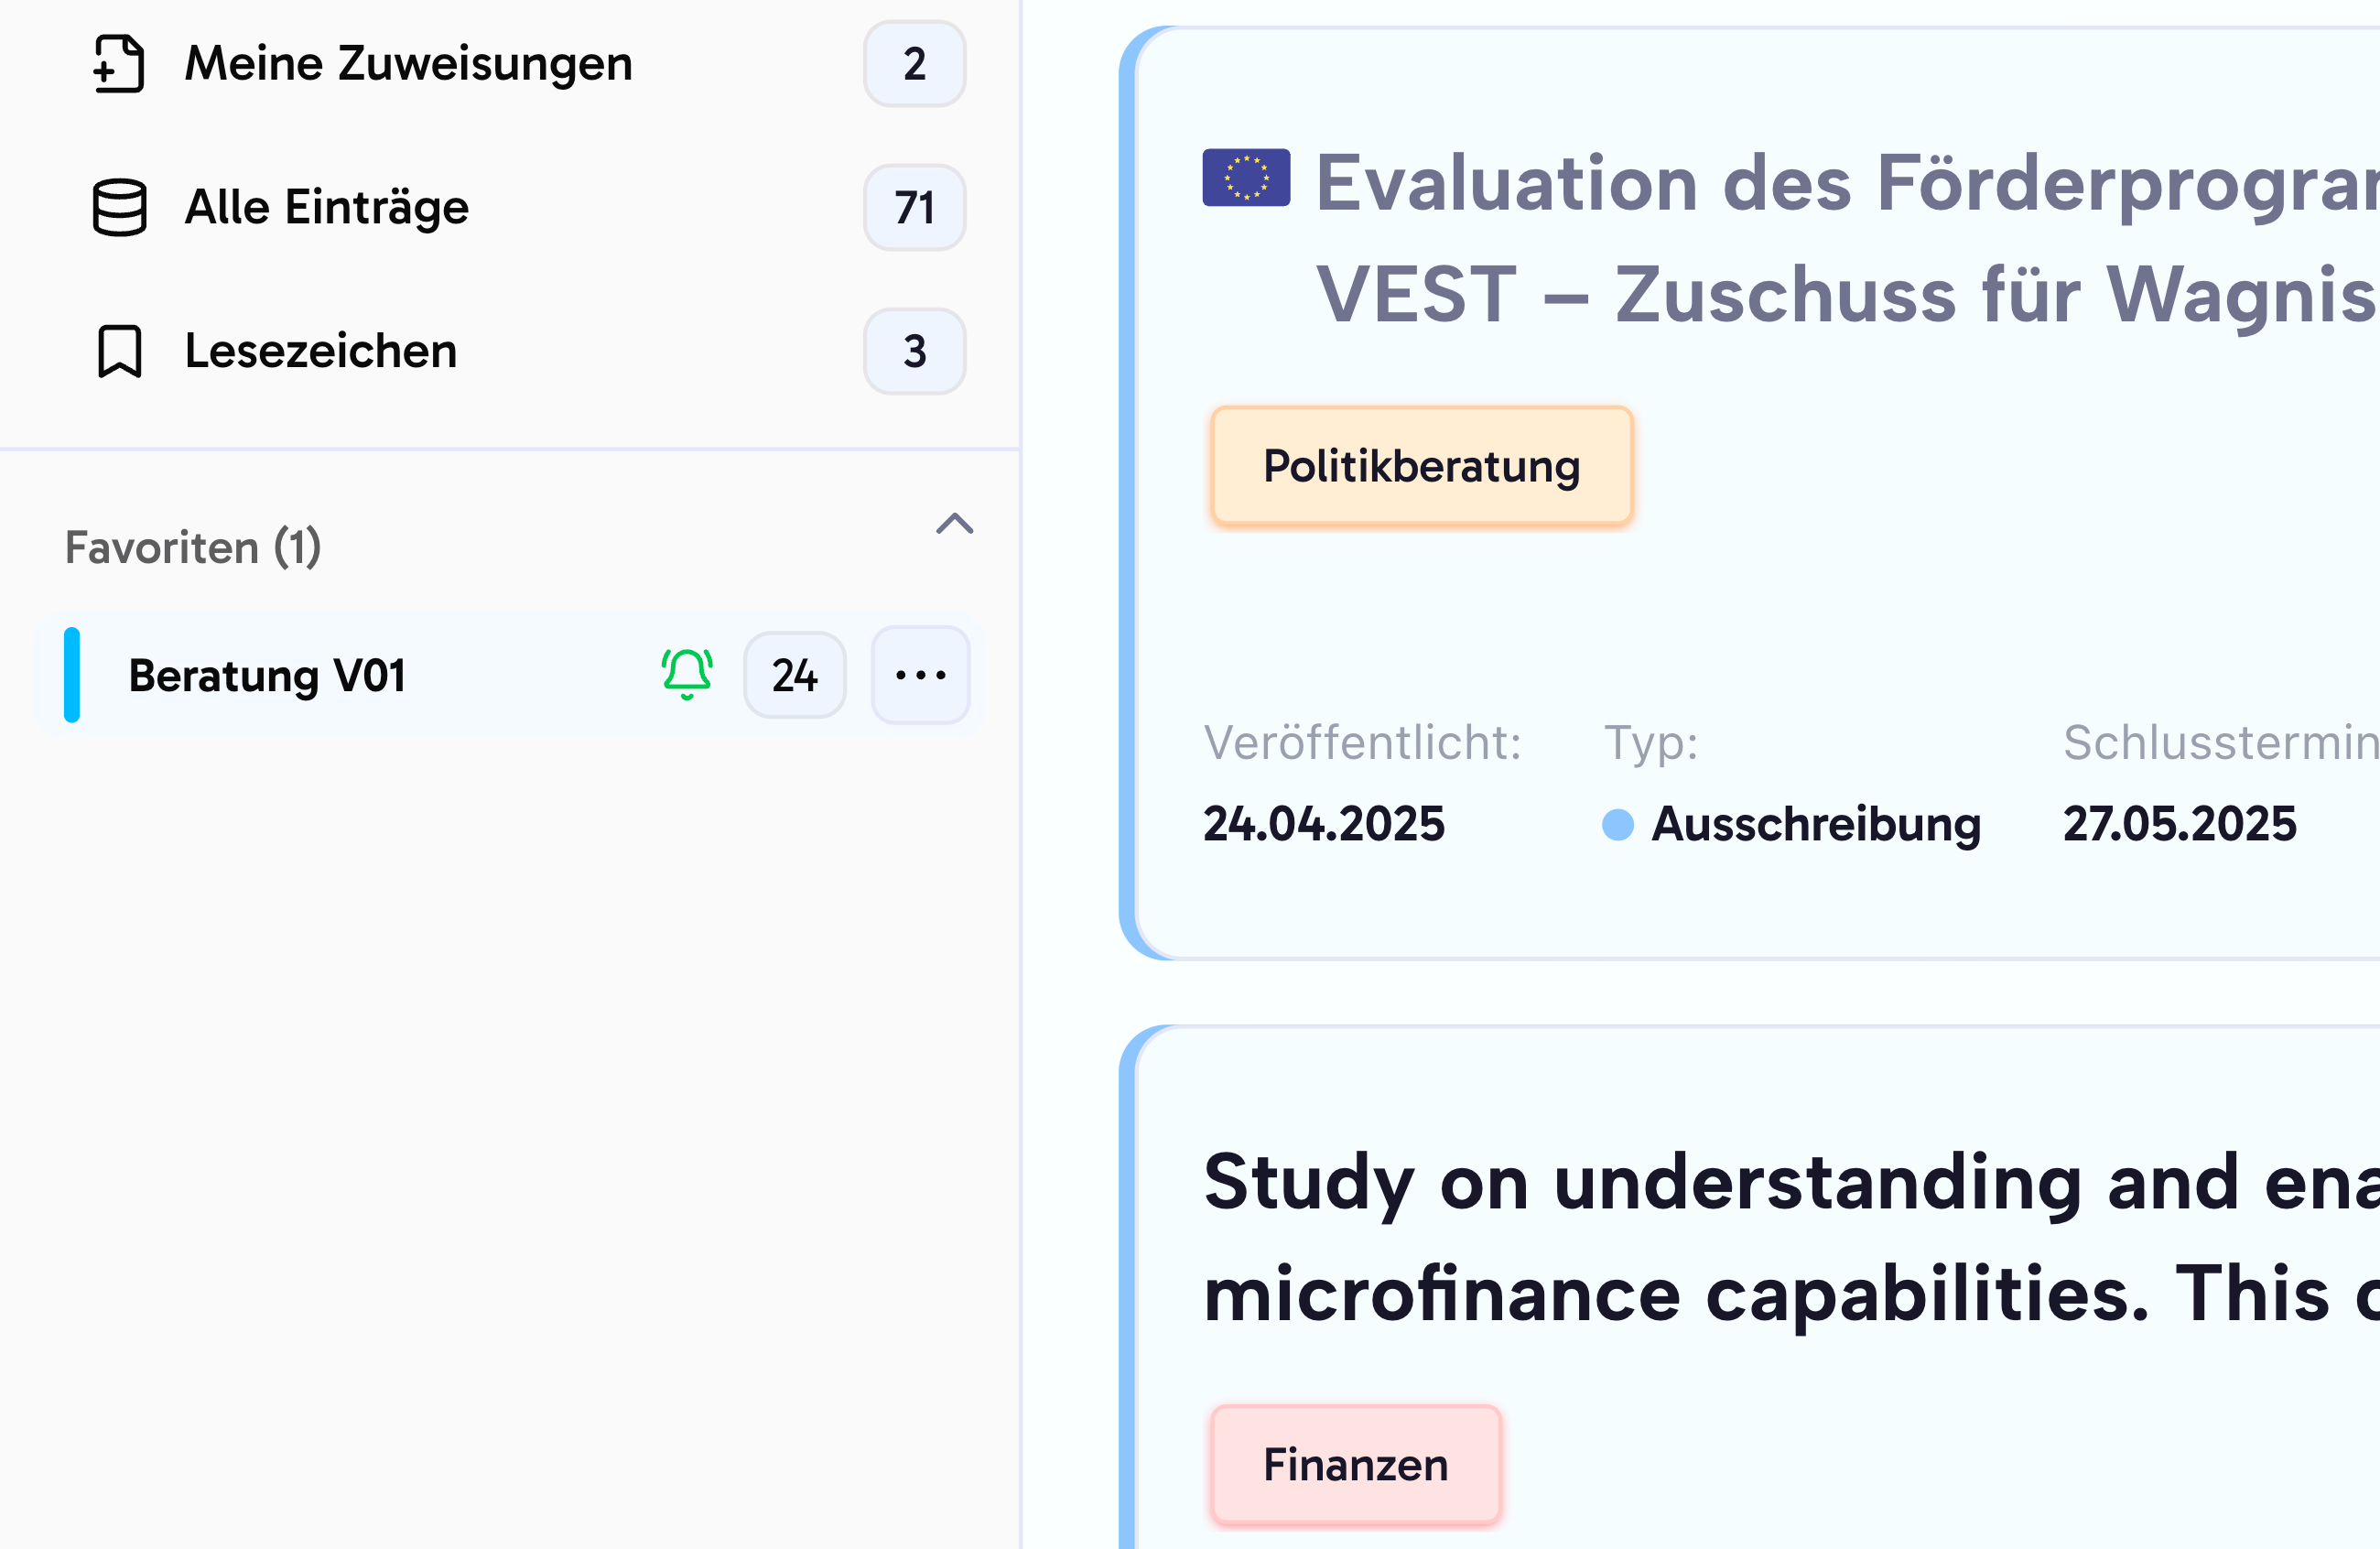Open Lesezeichen from the sidebar
The height and width of the screenshot is (1549, 2380).
(x=320, y=351)
